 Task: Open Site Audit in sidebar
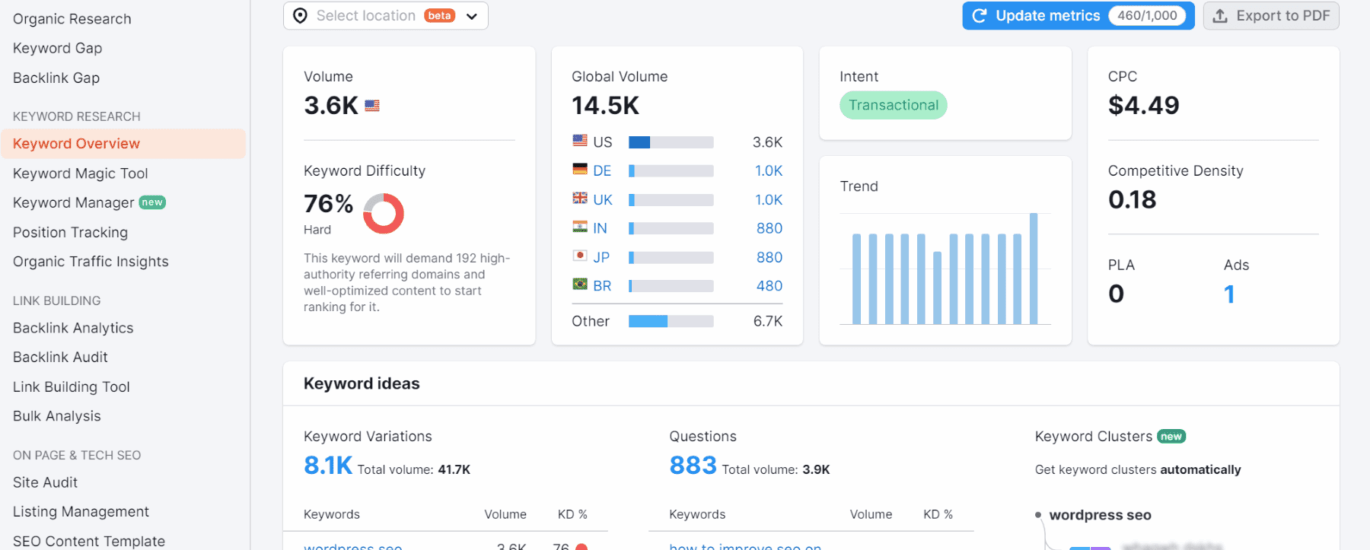click(x=45, y=482)
